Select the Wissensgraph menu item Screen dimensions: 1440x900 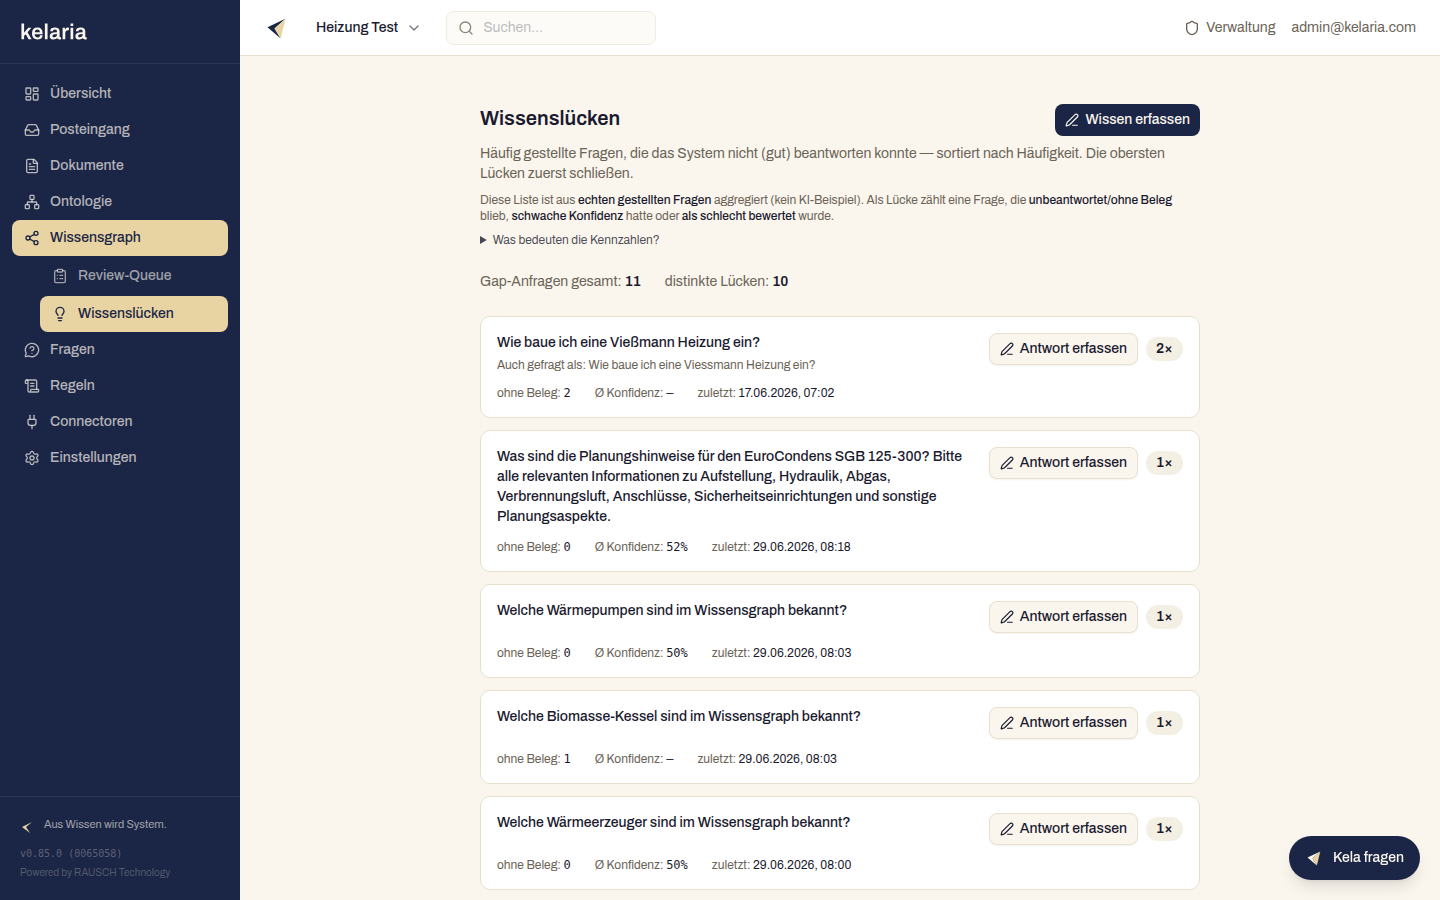(x=120, y=238)
